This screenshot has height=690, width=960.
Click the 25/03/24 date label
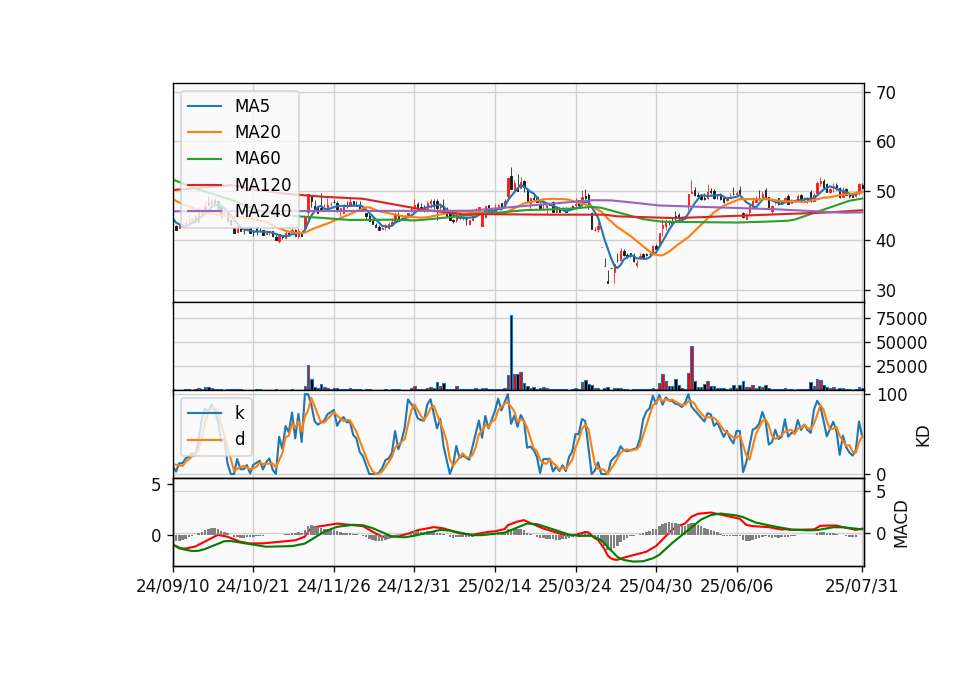click(575, 586)
